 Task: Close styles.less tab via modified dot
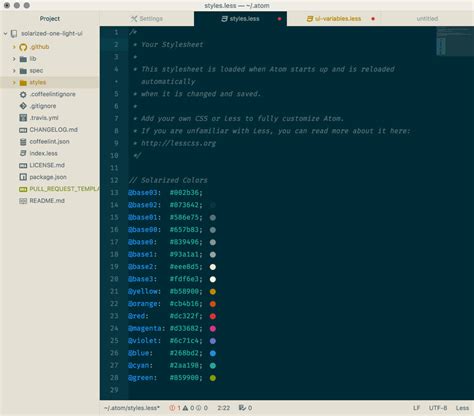click(x=279, y=19)
